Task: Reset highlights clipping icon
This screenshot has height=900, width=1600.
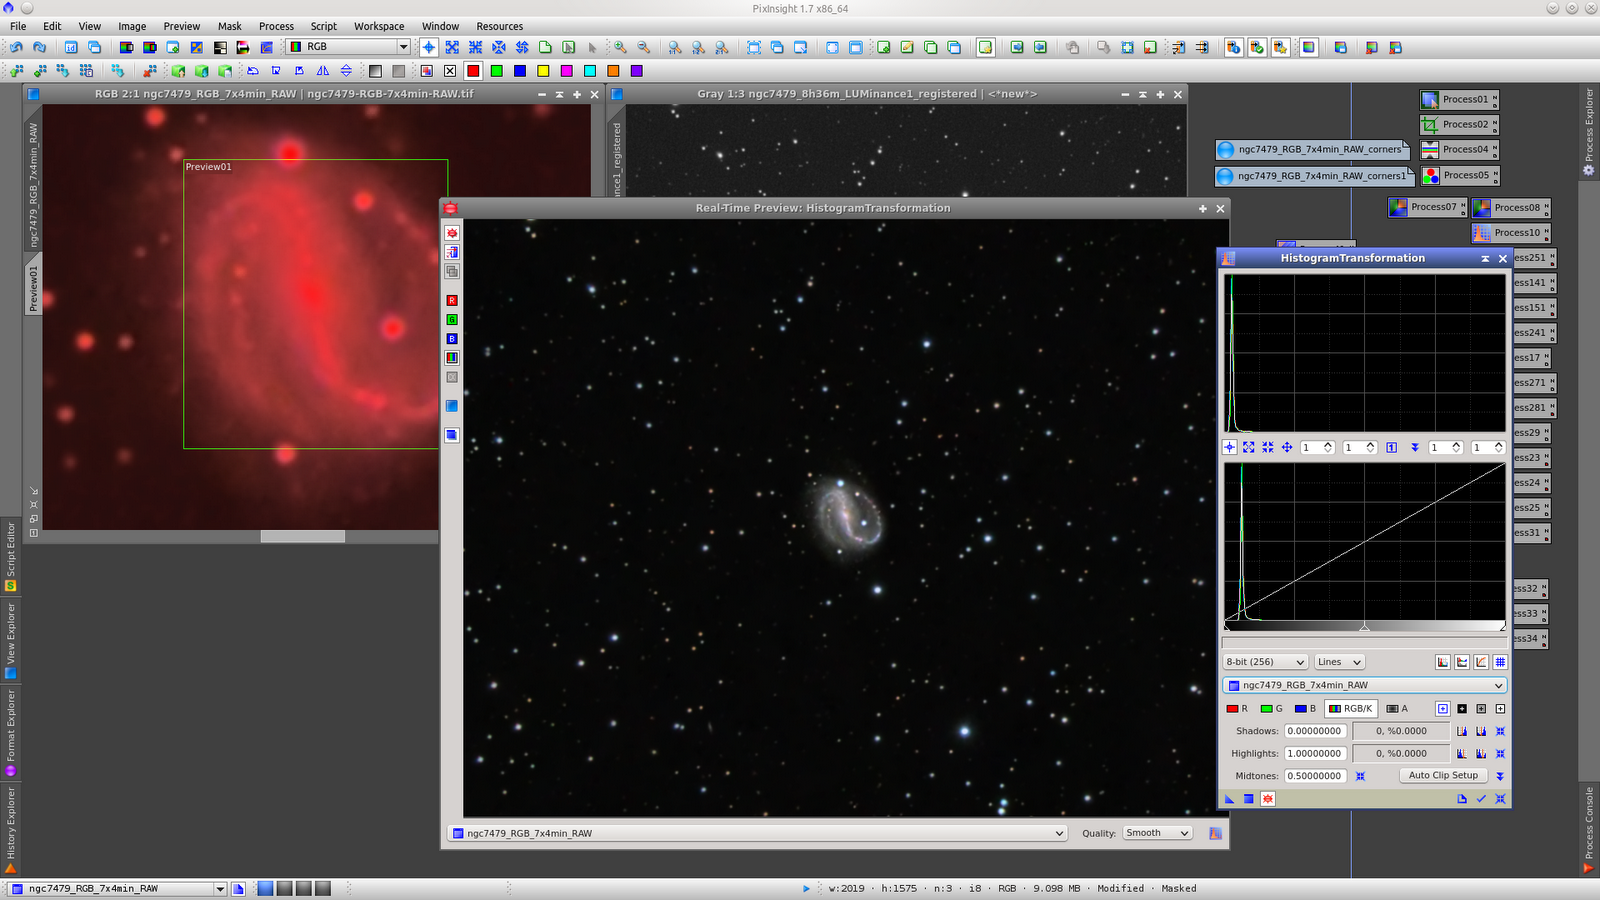Action: 1500,754
